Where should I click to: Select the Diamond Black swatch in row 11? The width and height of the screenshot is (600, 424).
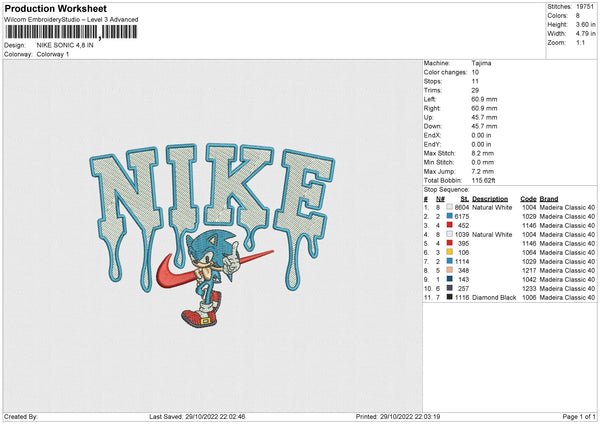pos(449,297)
